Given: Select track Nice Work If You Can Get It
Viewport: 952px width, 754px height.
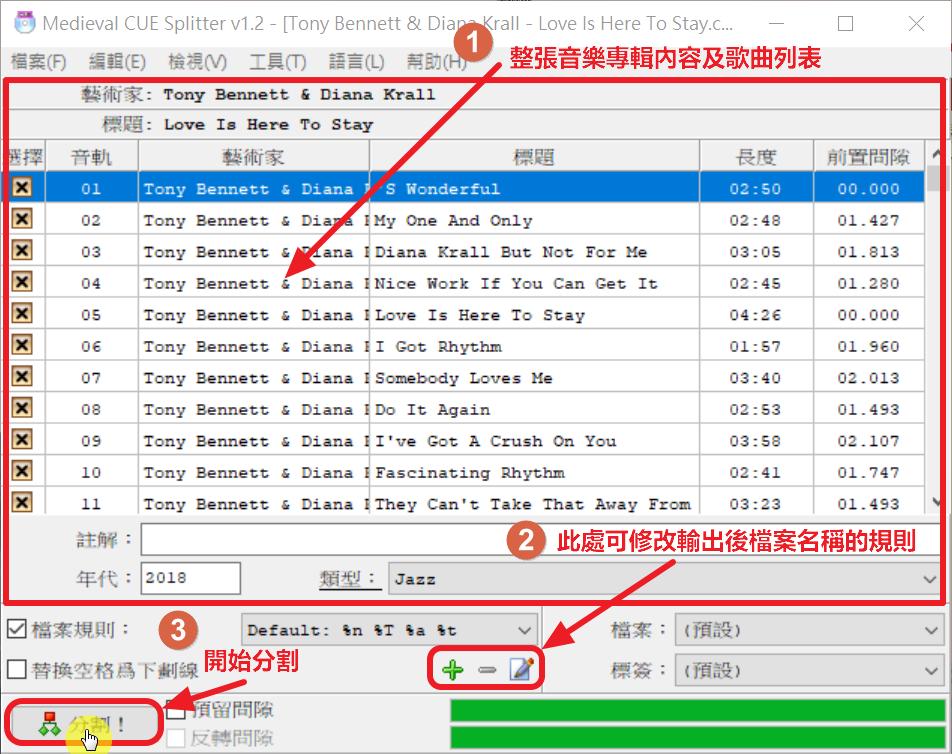Looking at the screenshot, I should (534, 284).
